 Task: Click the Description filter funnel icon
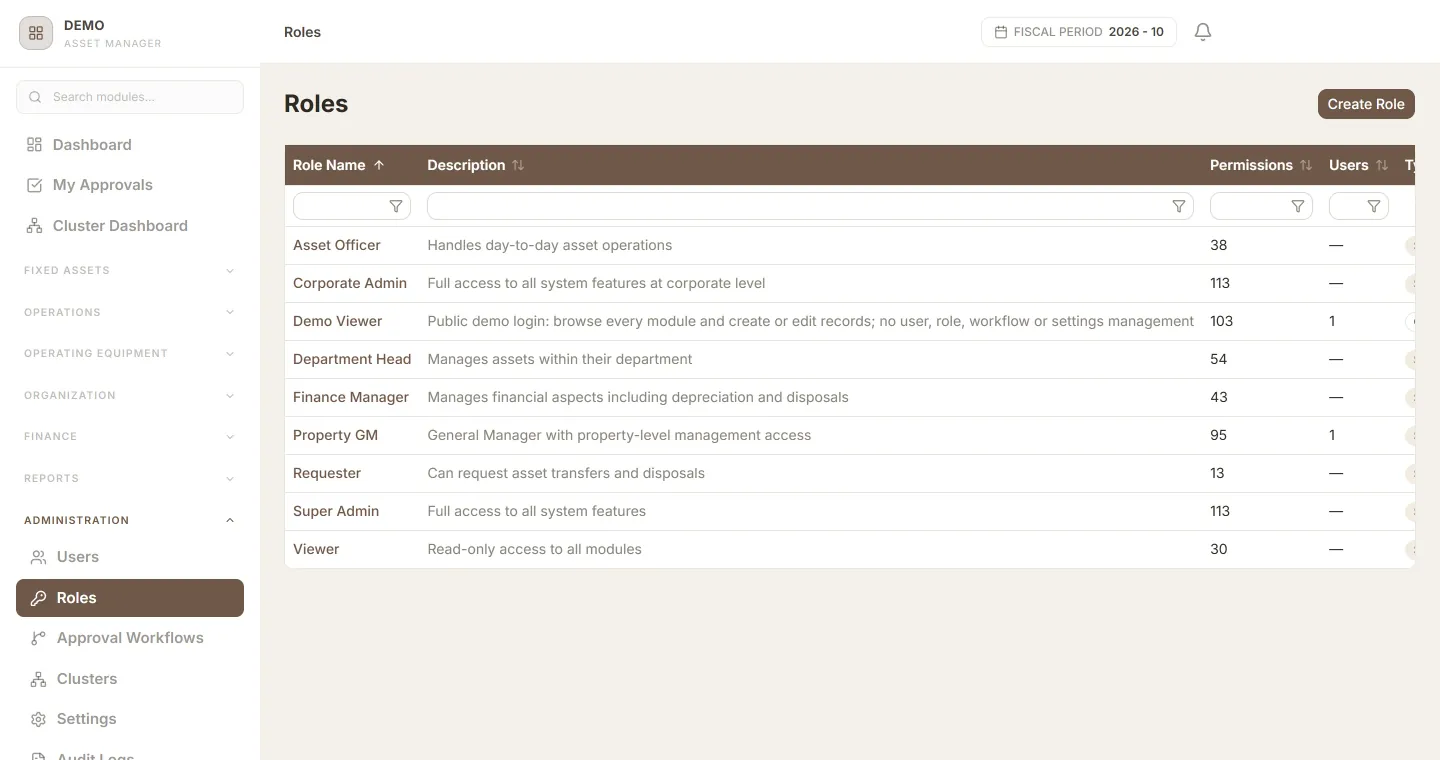pyautogui.click(x=1179, y=206)
